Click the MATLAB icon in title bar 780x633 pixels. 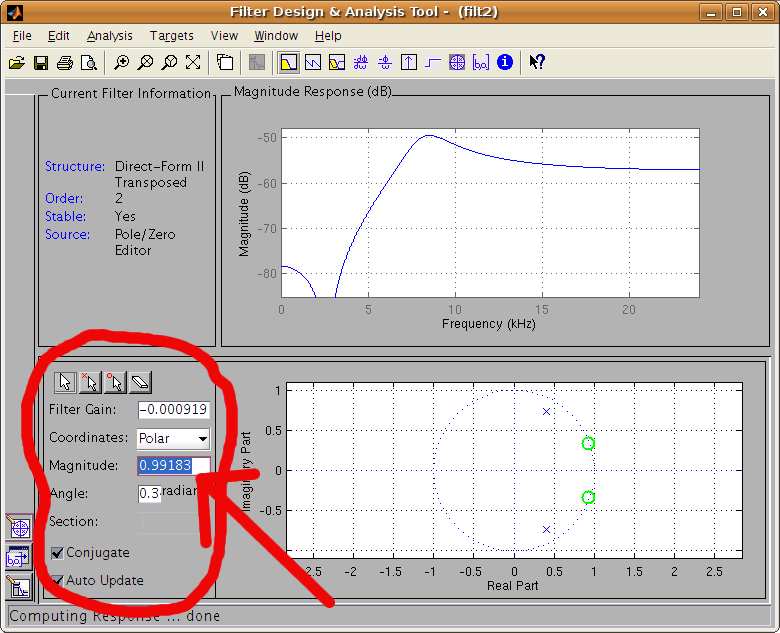15,11
